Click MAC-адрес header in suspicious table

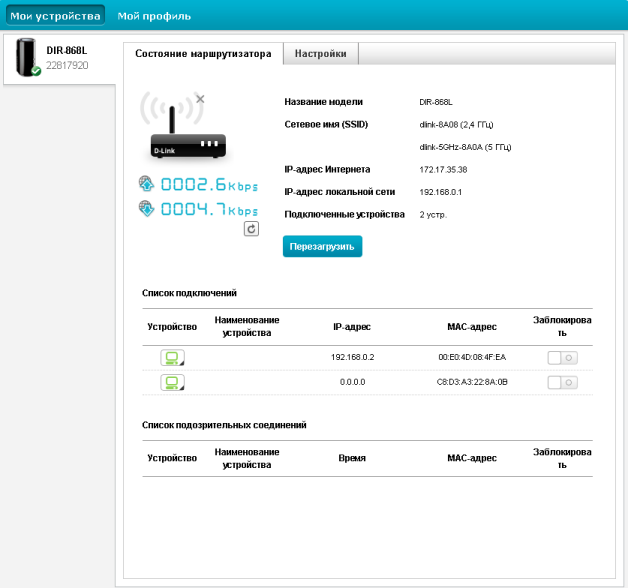[472, 458]
